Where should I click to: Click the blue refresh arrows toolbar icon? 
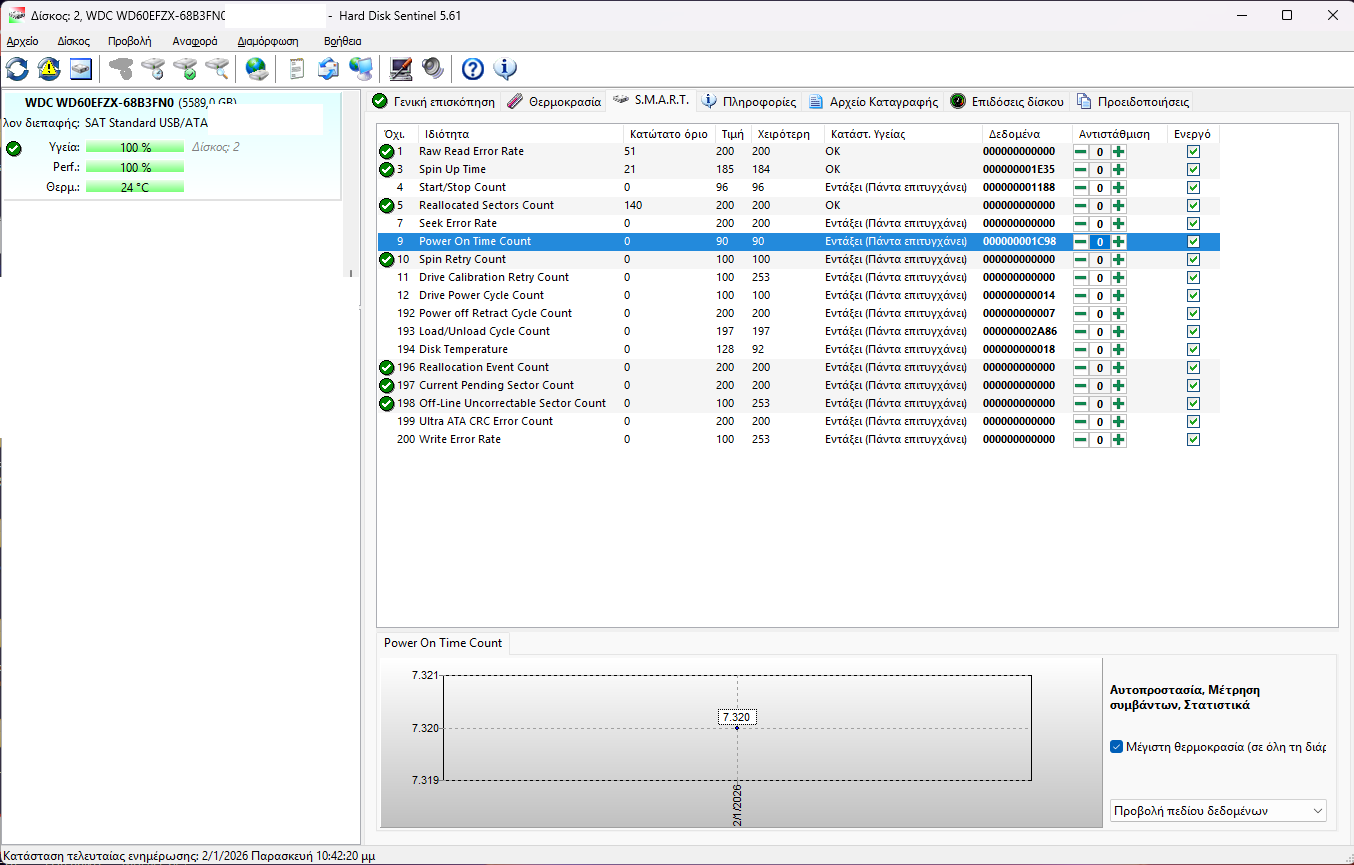point(17,69)
